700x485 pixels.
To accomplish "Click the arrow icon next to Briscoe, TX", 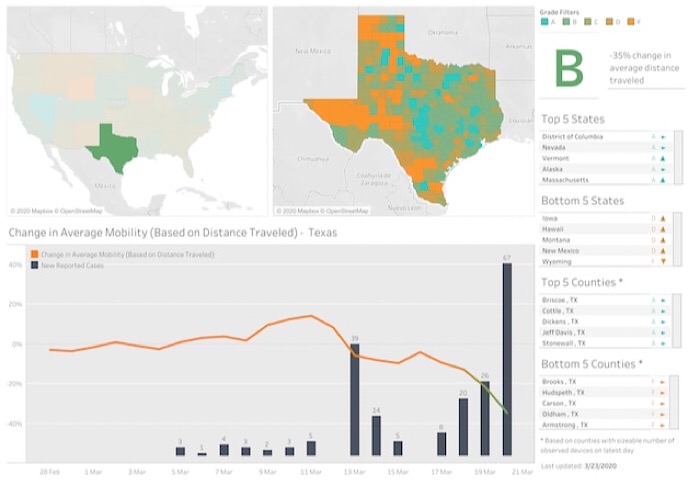I will coord(662,299).
